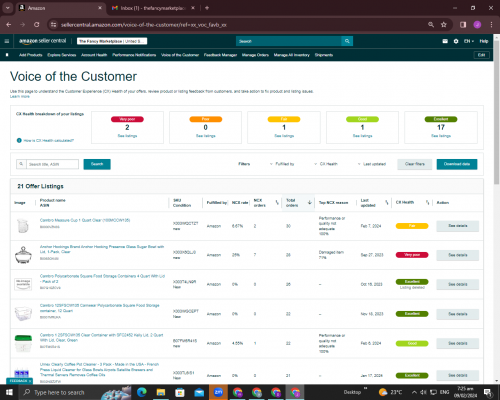Click See listings under Excellent

coord(441,136)
